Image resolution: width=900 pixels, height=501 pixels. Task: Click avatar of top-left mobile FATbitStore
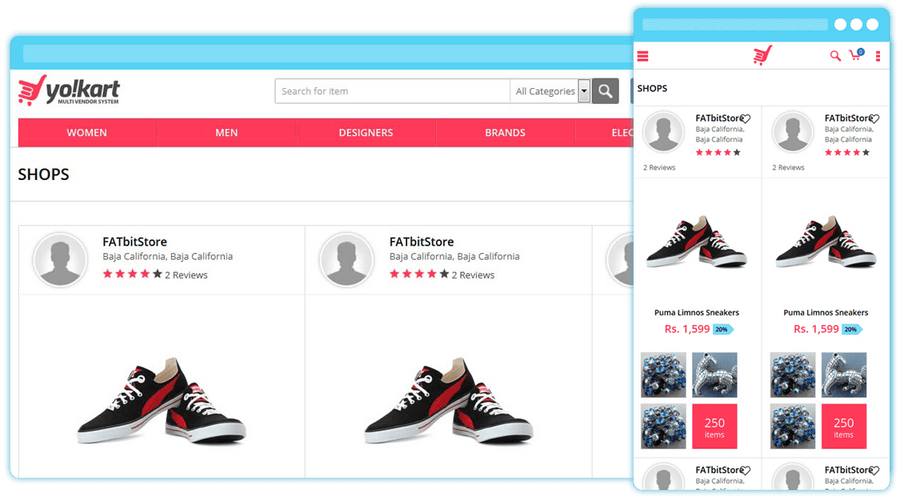(x=664, y=131)
